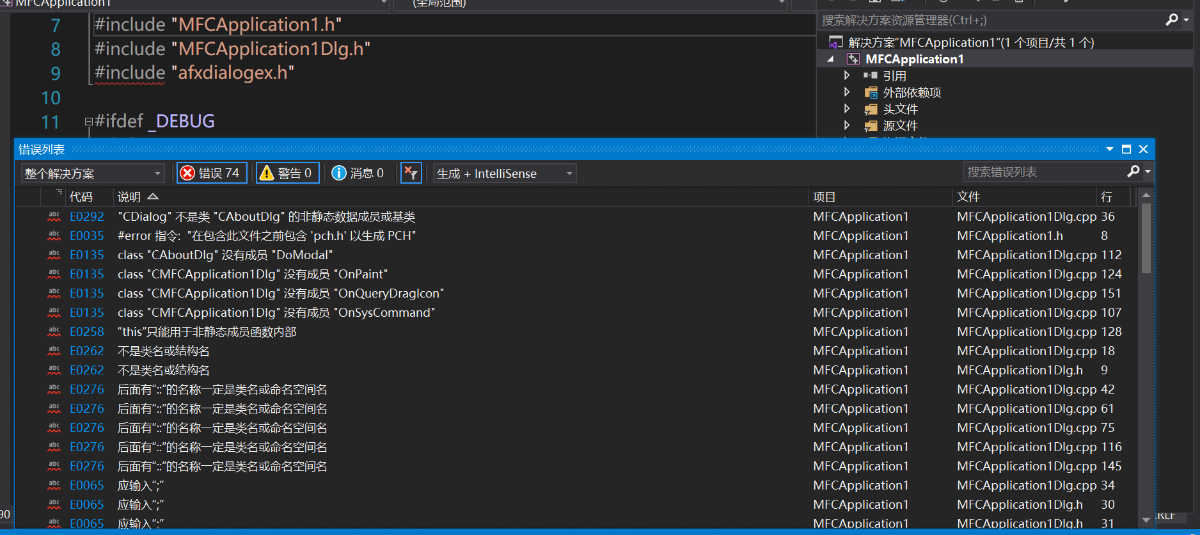Click the MFCApplication1.h file cell
This screenshot has height=535, width=1200.
(1010, 235)
